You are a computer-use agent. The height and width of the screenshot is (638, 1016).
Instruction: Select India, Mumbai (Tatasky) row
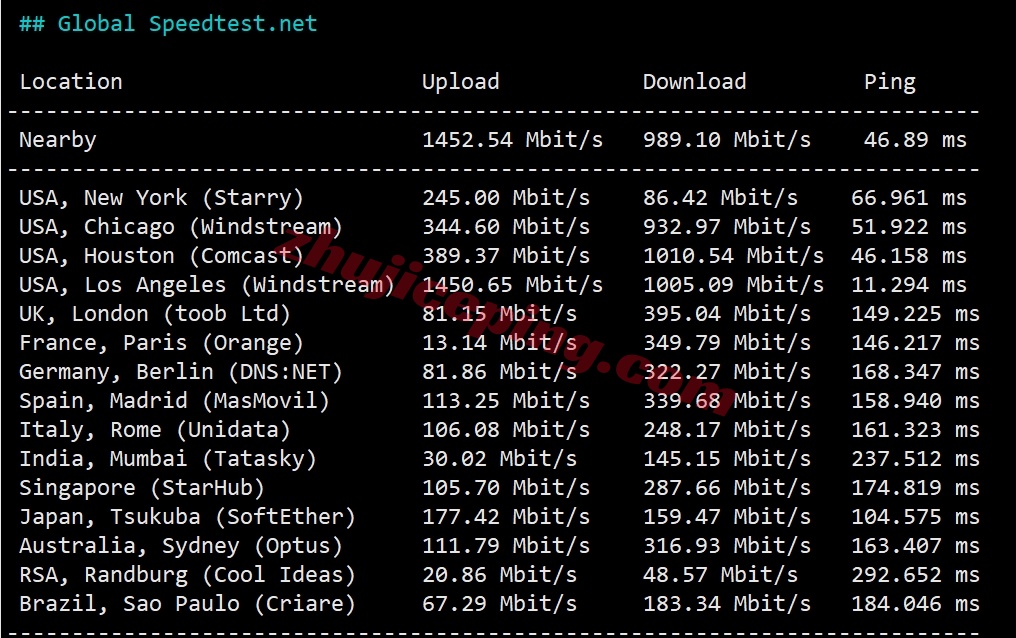[x=500, y=459]
